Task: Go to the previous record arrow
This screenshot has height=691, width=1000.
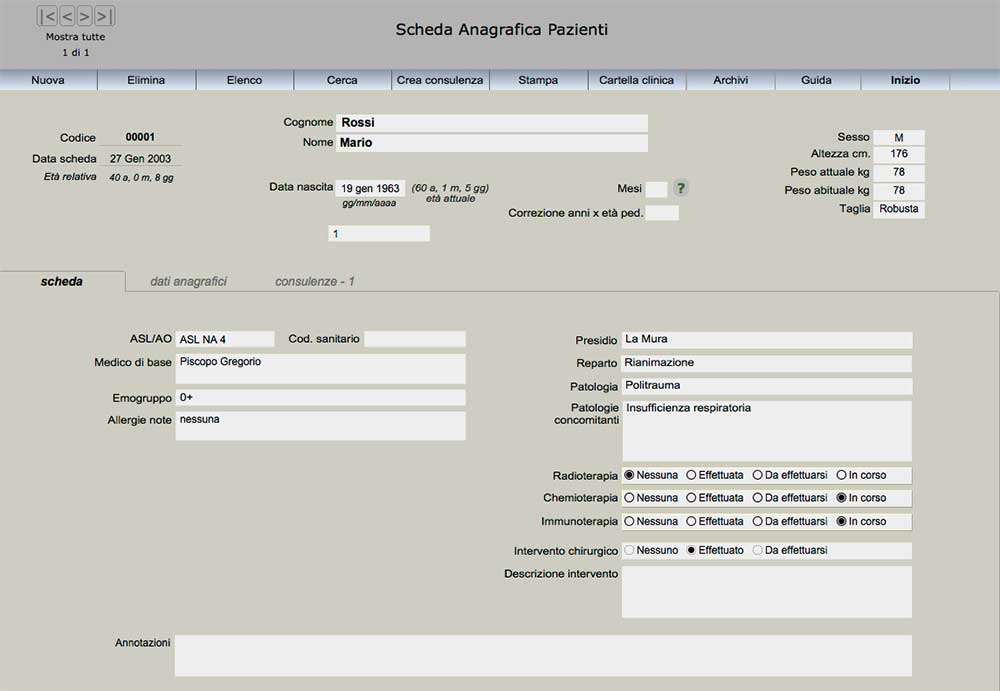Action: 66,17
